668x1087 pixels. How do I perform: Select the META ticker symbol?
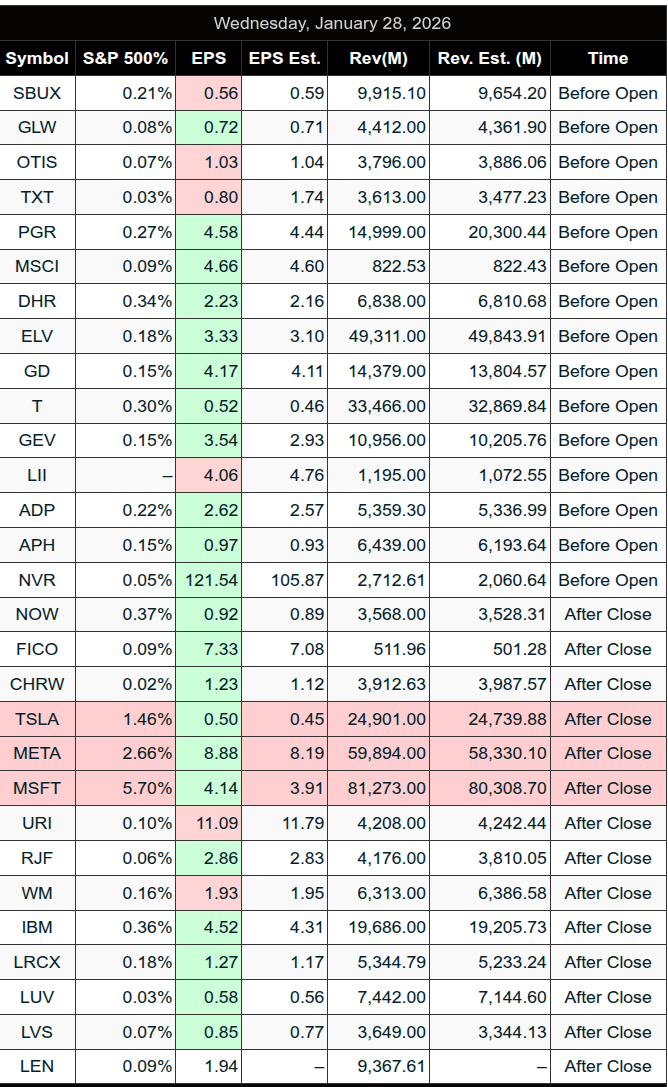[x=37, y=754]
